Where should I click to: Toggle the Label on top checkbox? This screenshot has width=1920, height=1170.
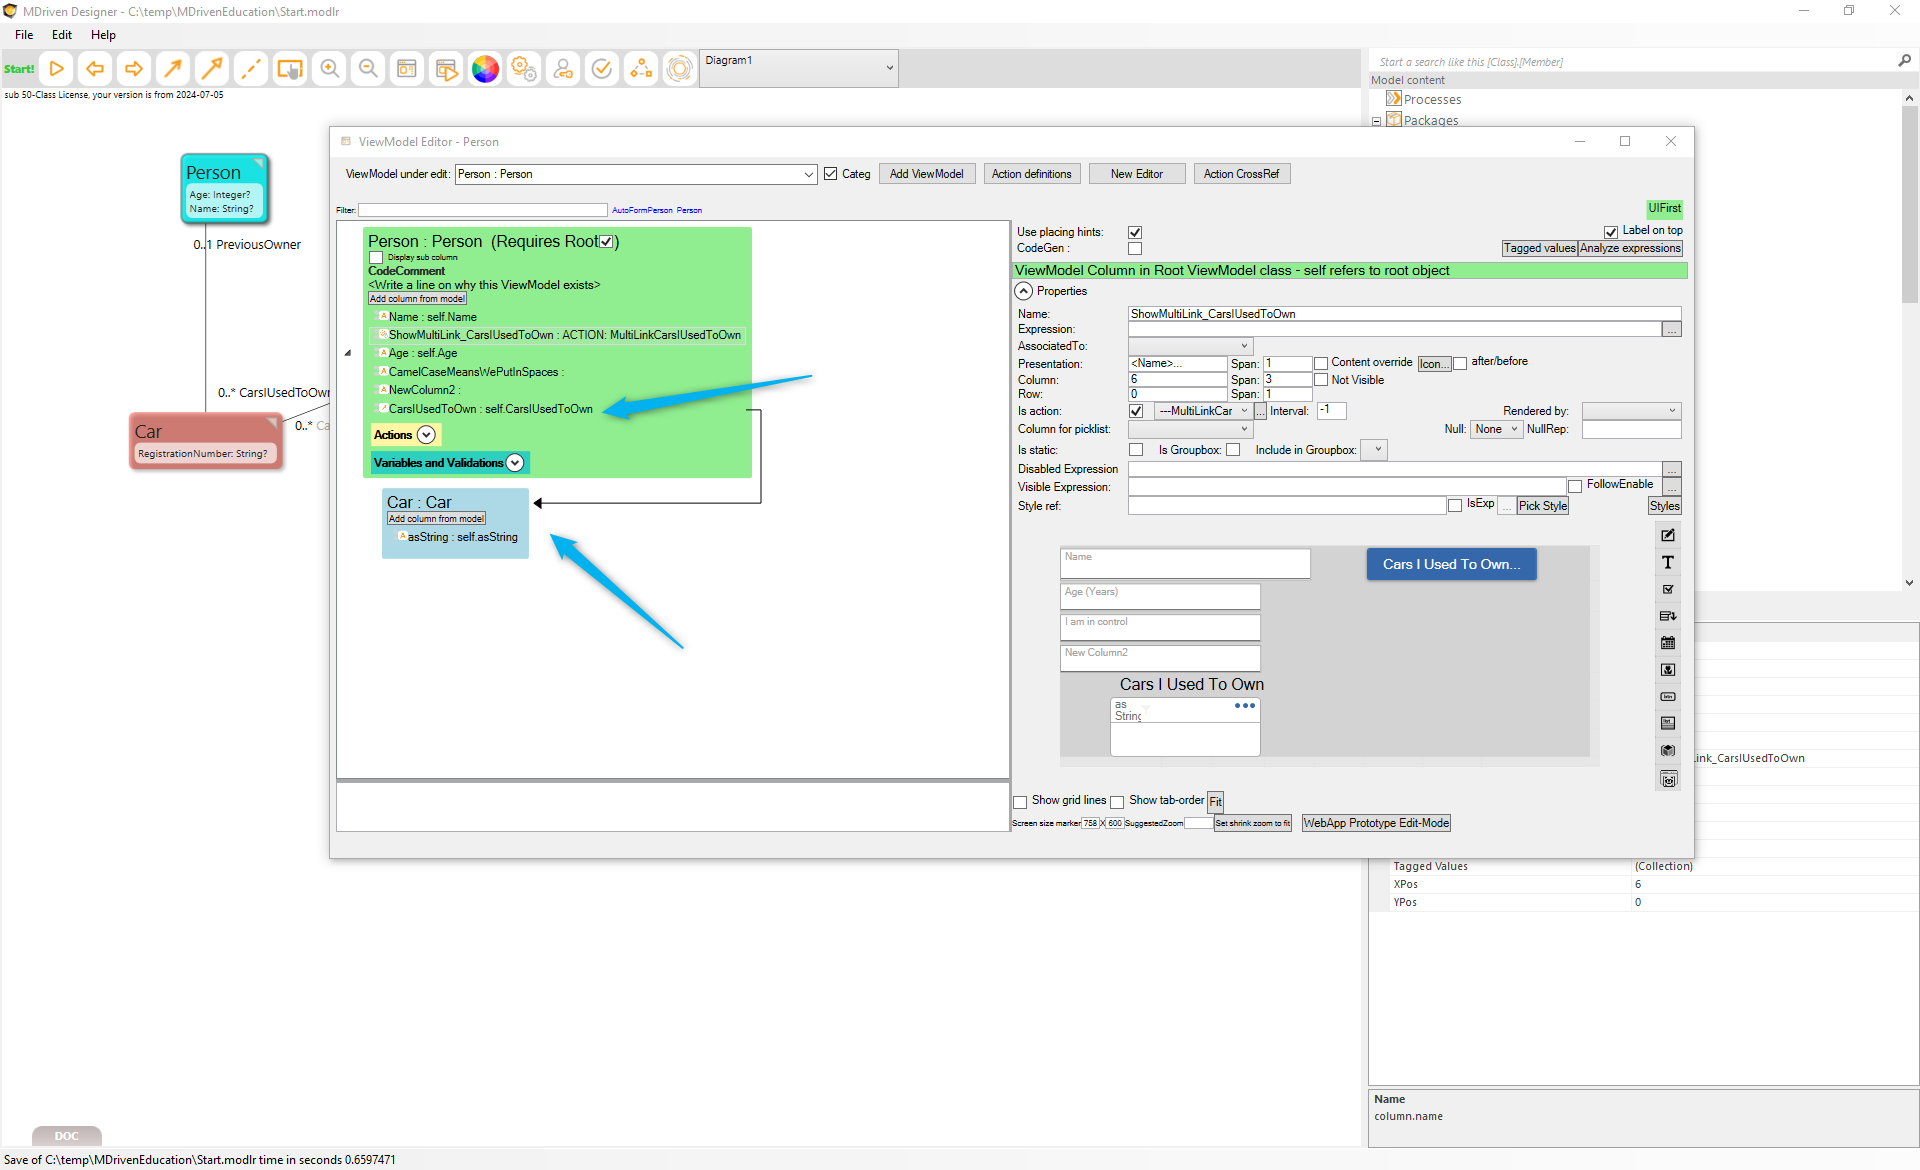pyautogui.click(x=1611, y=231)
